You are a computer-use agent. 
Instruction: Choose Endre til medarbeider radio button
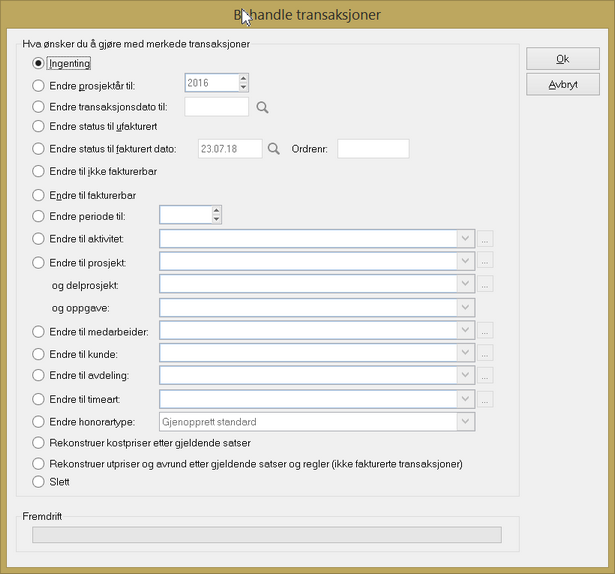pos(38,332)
